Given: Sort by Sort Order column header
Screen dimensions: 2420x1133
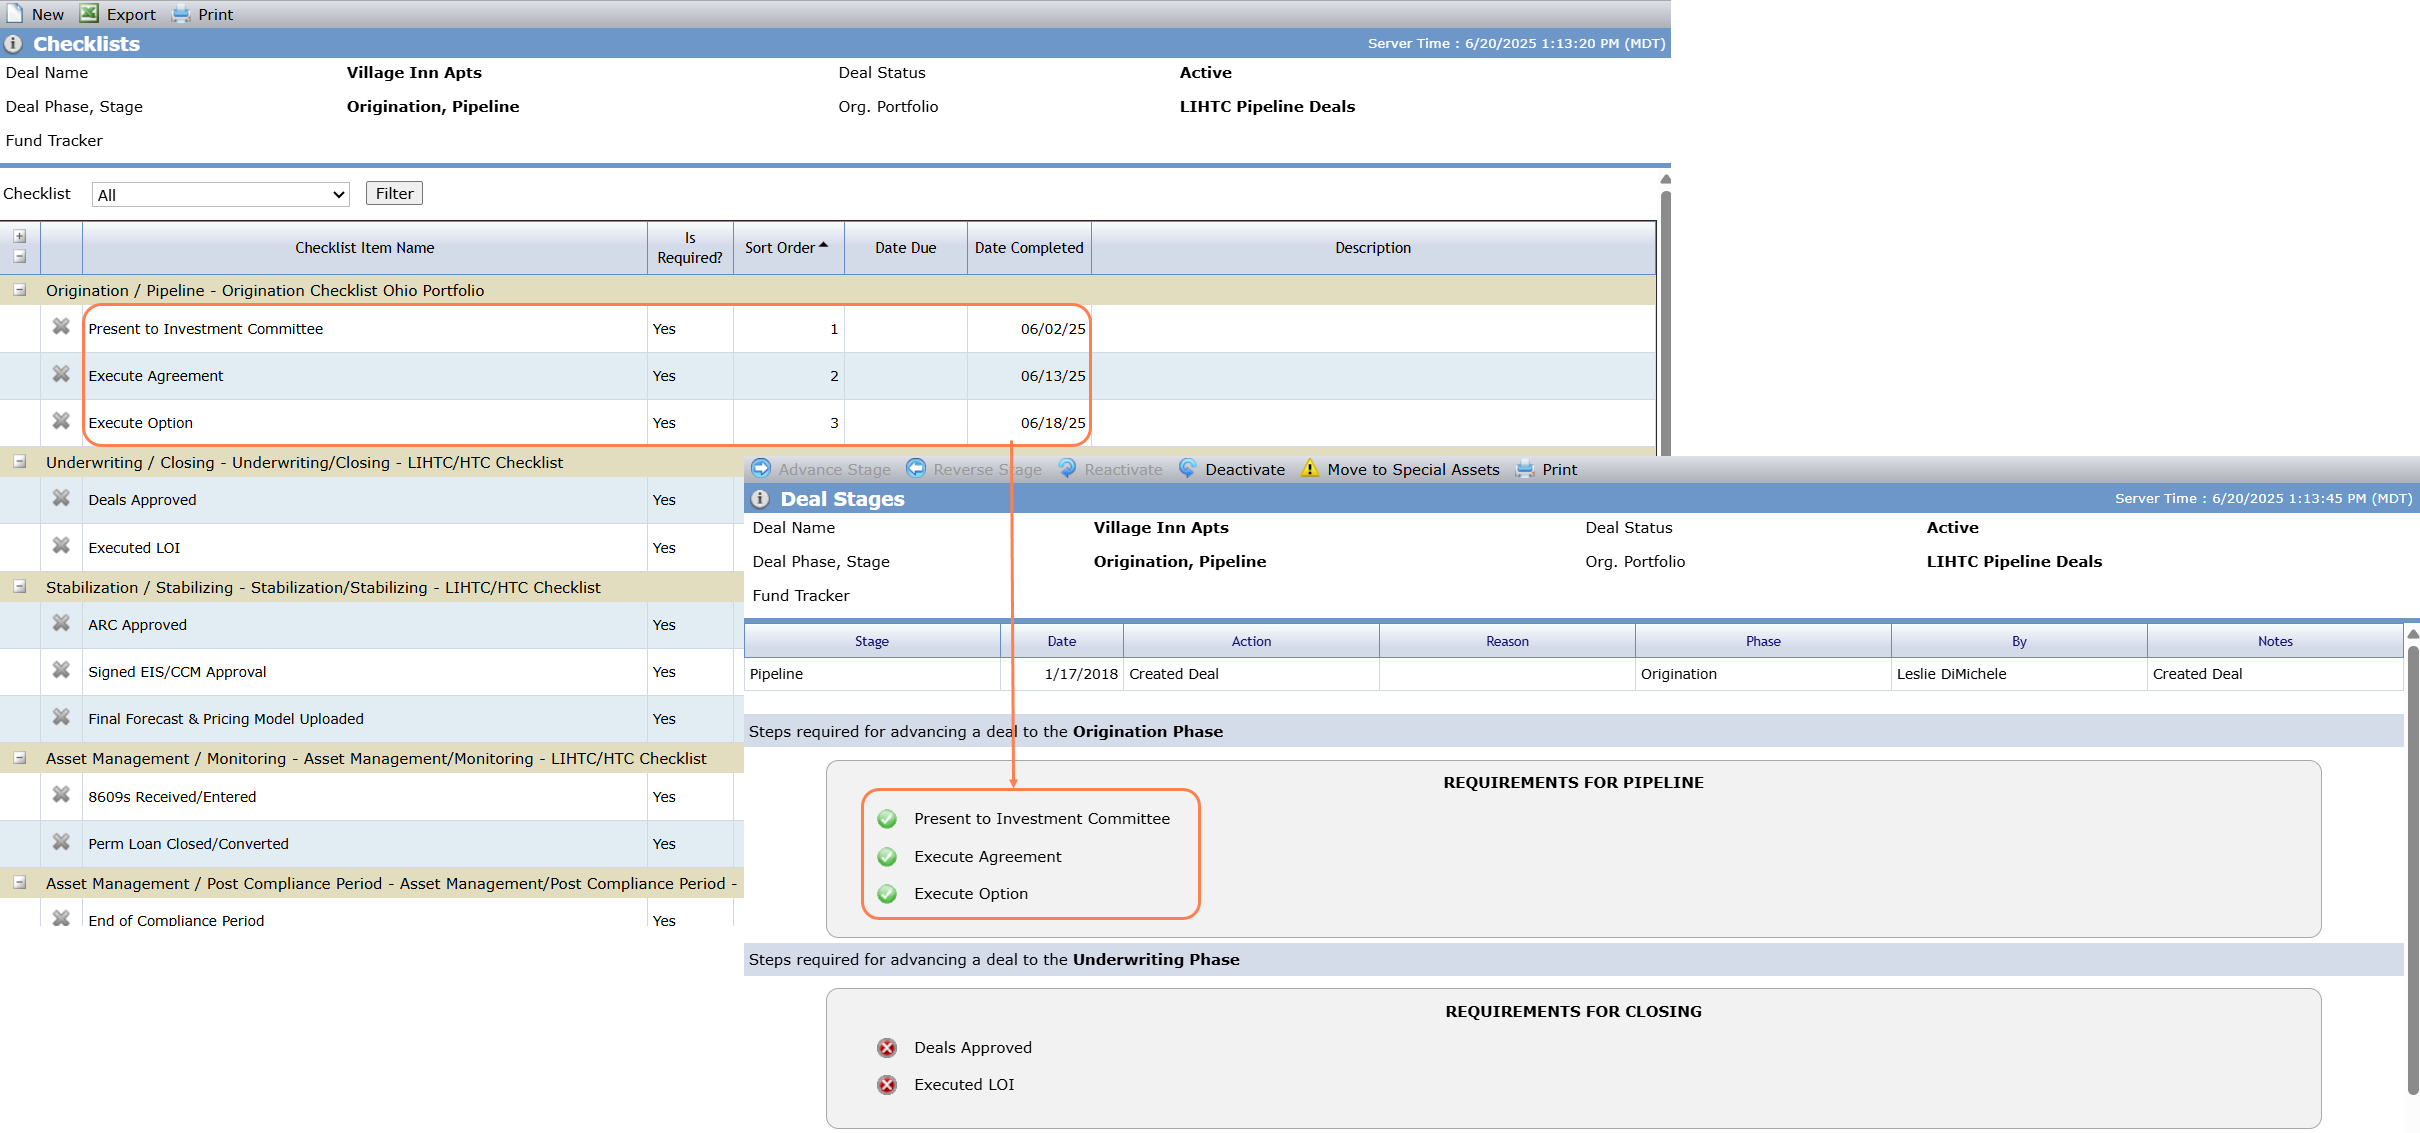Looking at the screenshot, I should click(787, 248).
